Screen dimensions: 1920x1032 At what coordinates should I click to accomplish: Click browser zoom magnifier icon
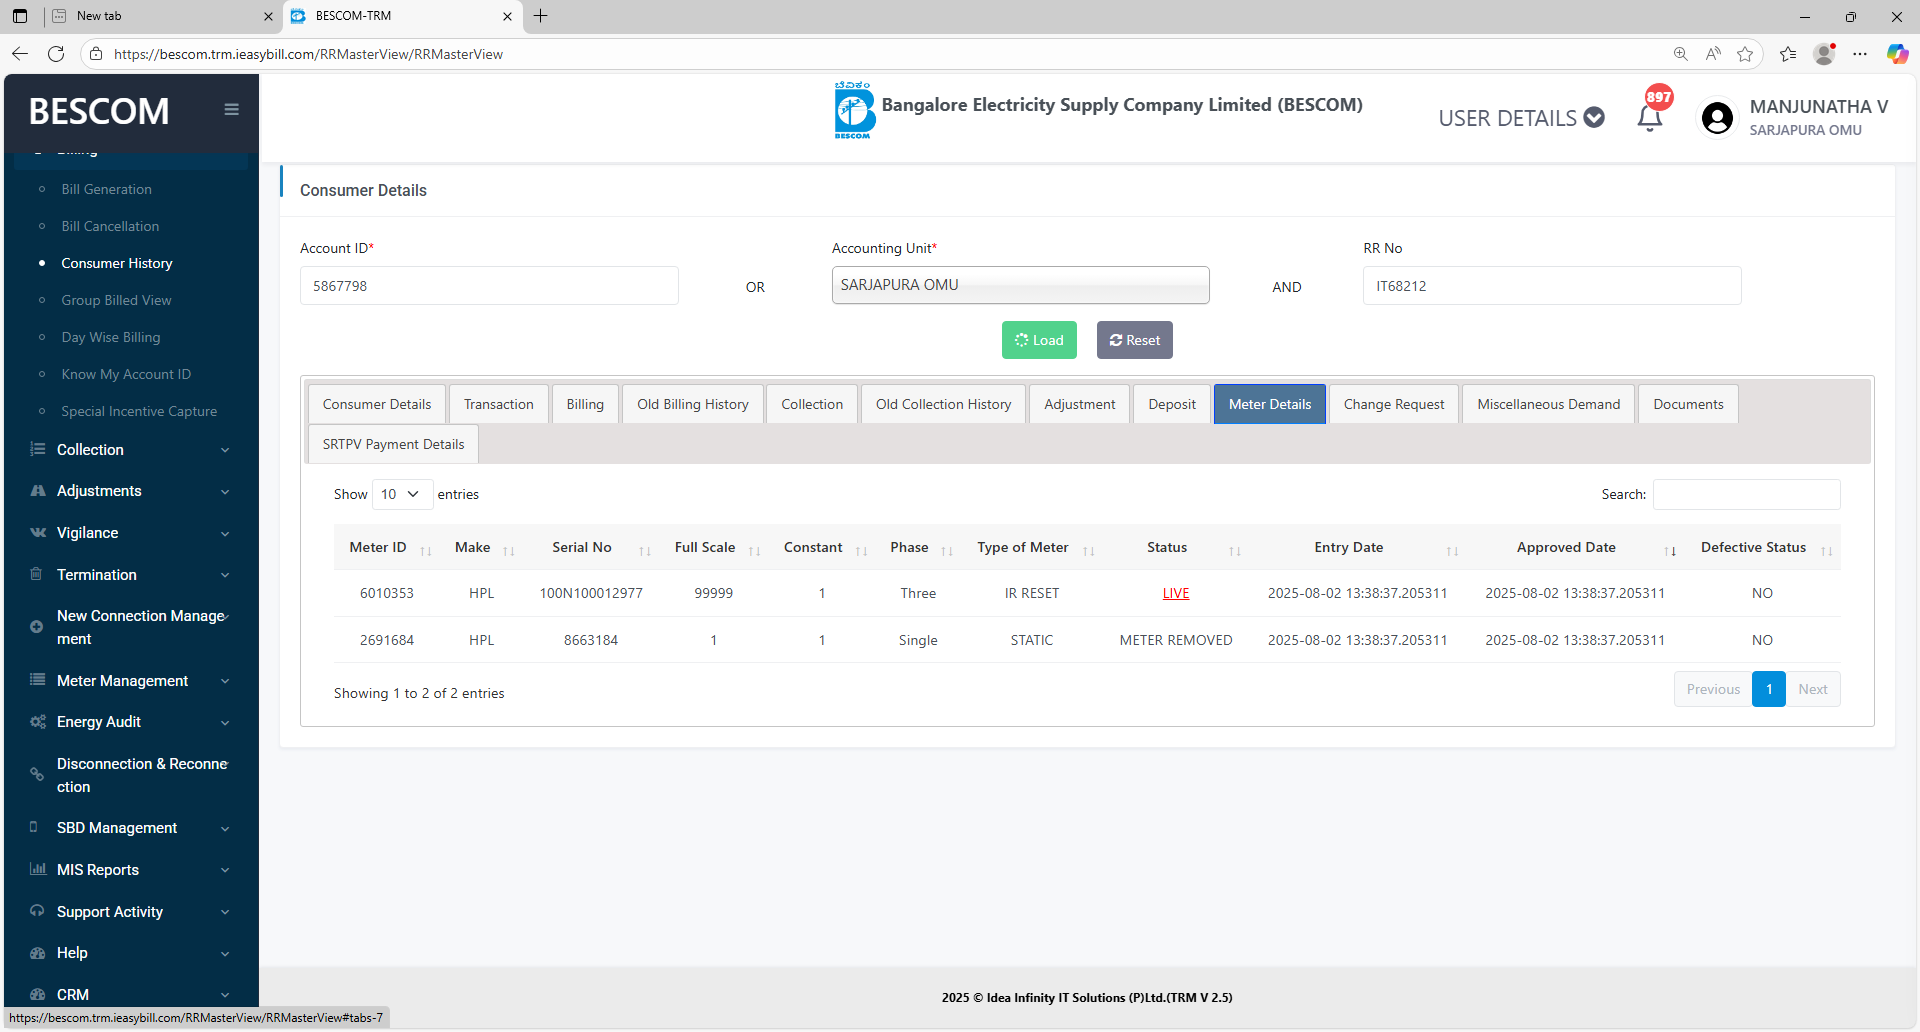click(x=1680, y=54)
